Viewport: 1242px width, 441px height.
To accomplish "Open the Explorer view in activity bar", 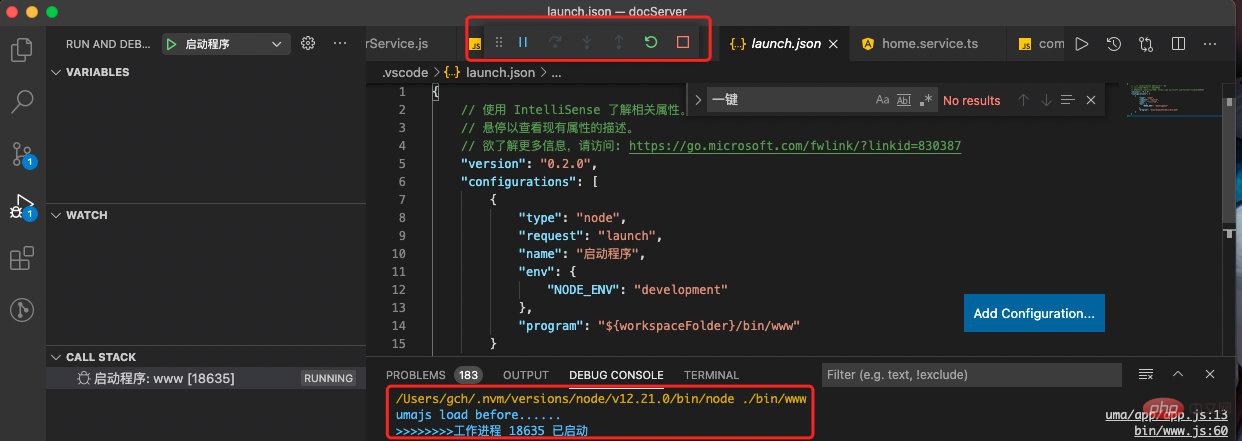I will coord(21,48).
